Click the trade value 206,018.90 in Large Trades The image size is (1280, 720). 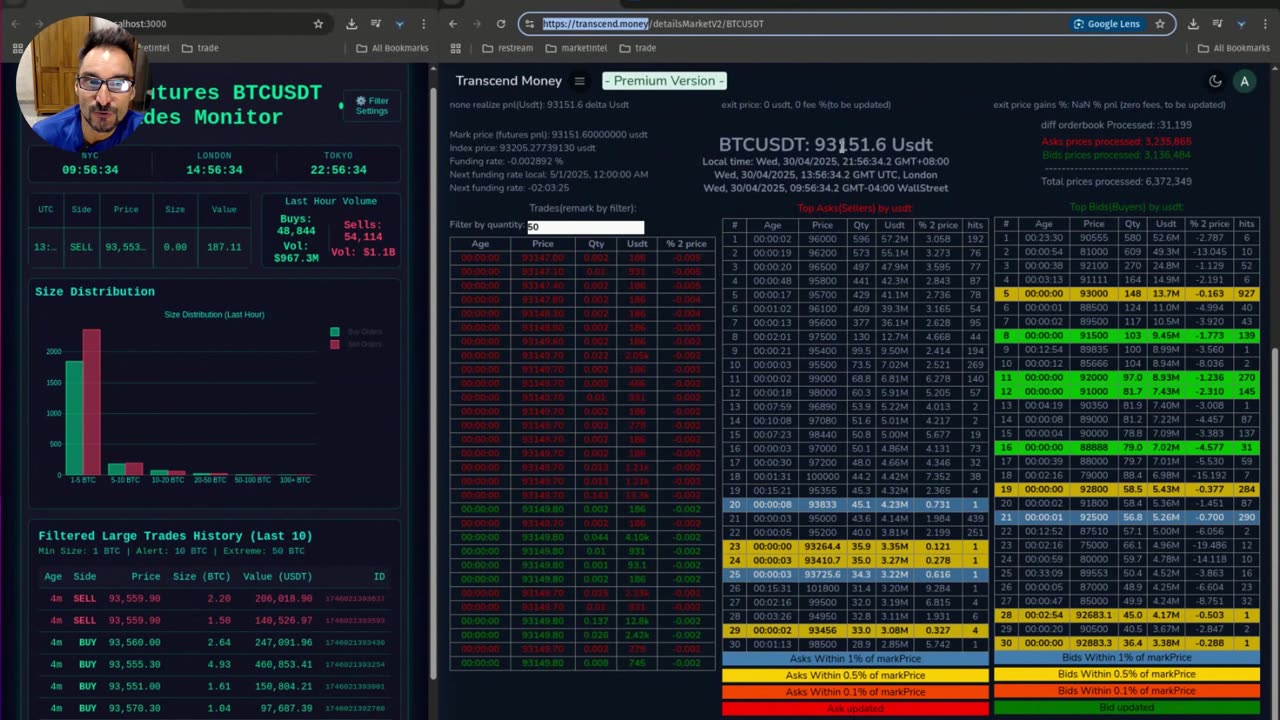coord(284,599)
